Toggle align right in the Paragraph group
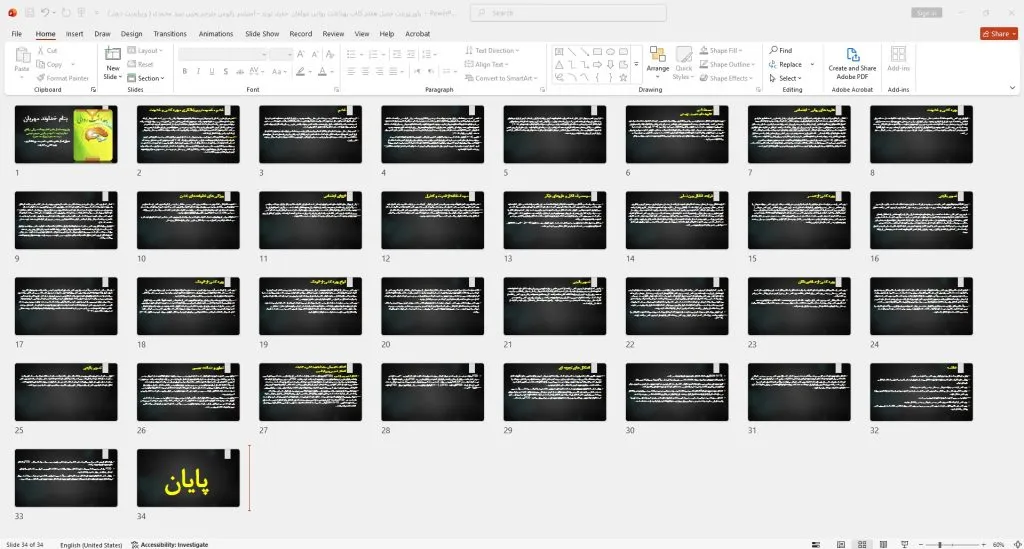Viewport: 1024px width, 549px height. click(x=379, y=71)
